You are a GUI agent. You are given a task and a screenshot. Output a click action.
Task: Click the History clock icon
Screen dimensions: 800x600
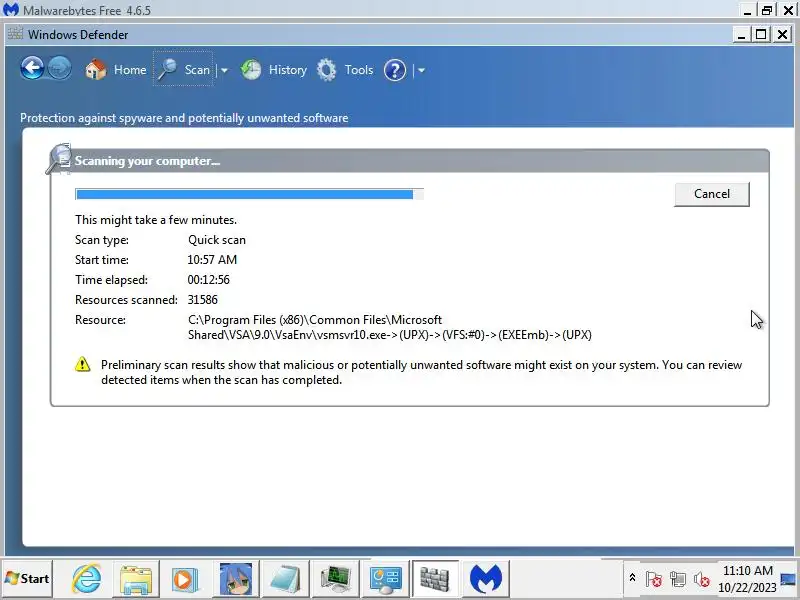pyautogui.click(x=251, y=70)
